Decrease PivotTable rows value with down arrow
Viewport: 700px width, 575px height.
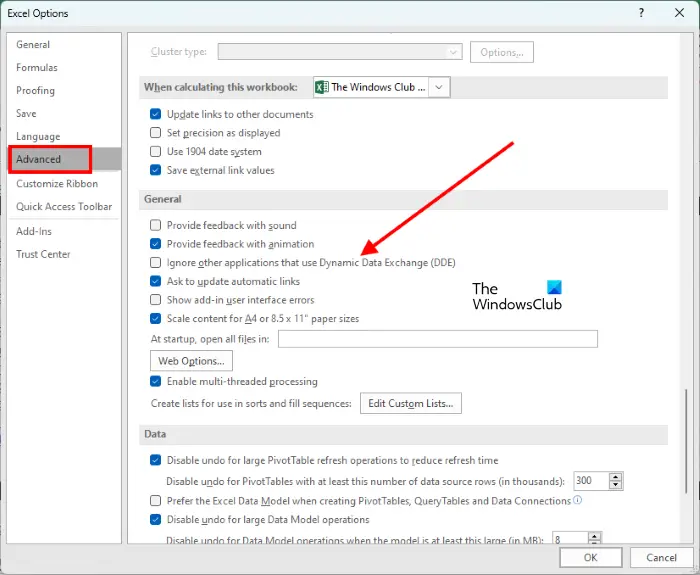pos(616,485)
